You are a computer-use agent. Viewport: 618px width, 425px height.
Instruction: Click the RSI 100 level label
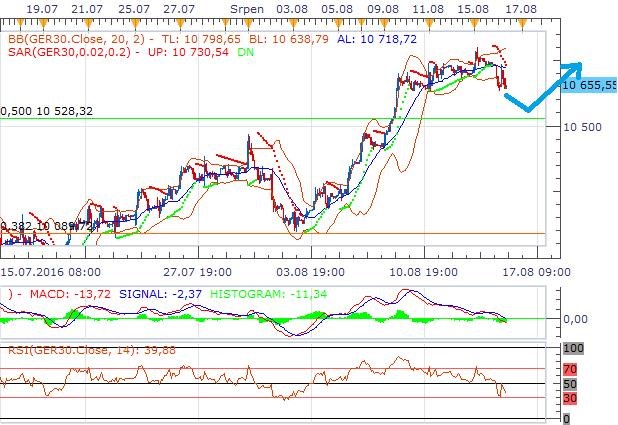573,348
